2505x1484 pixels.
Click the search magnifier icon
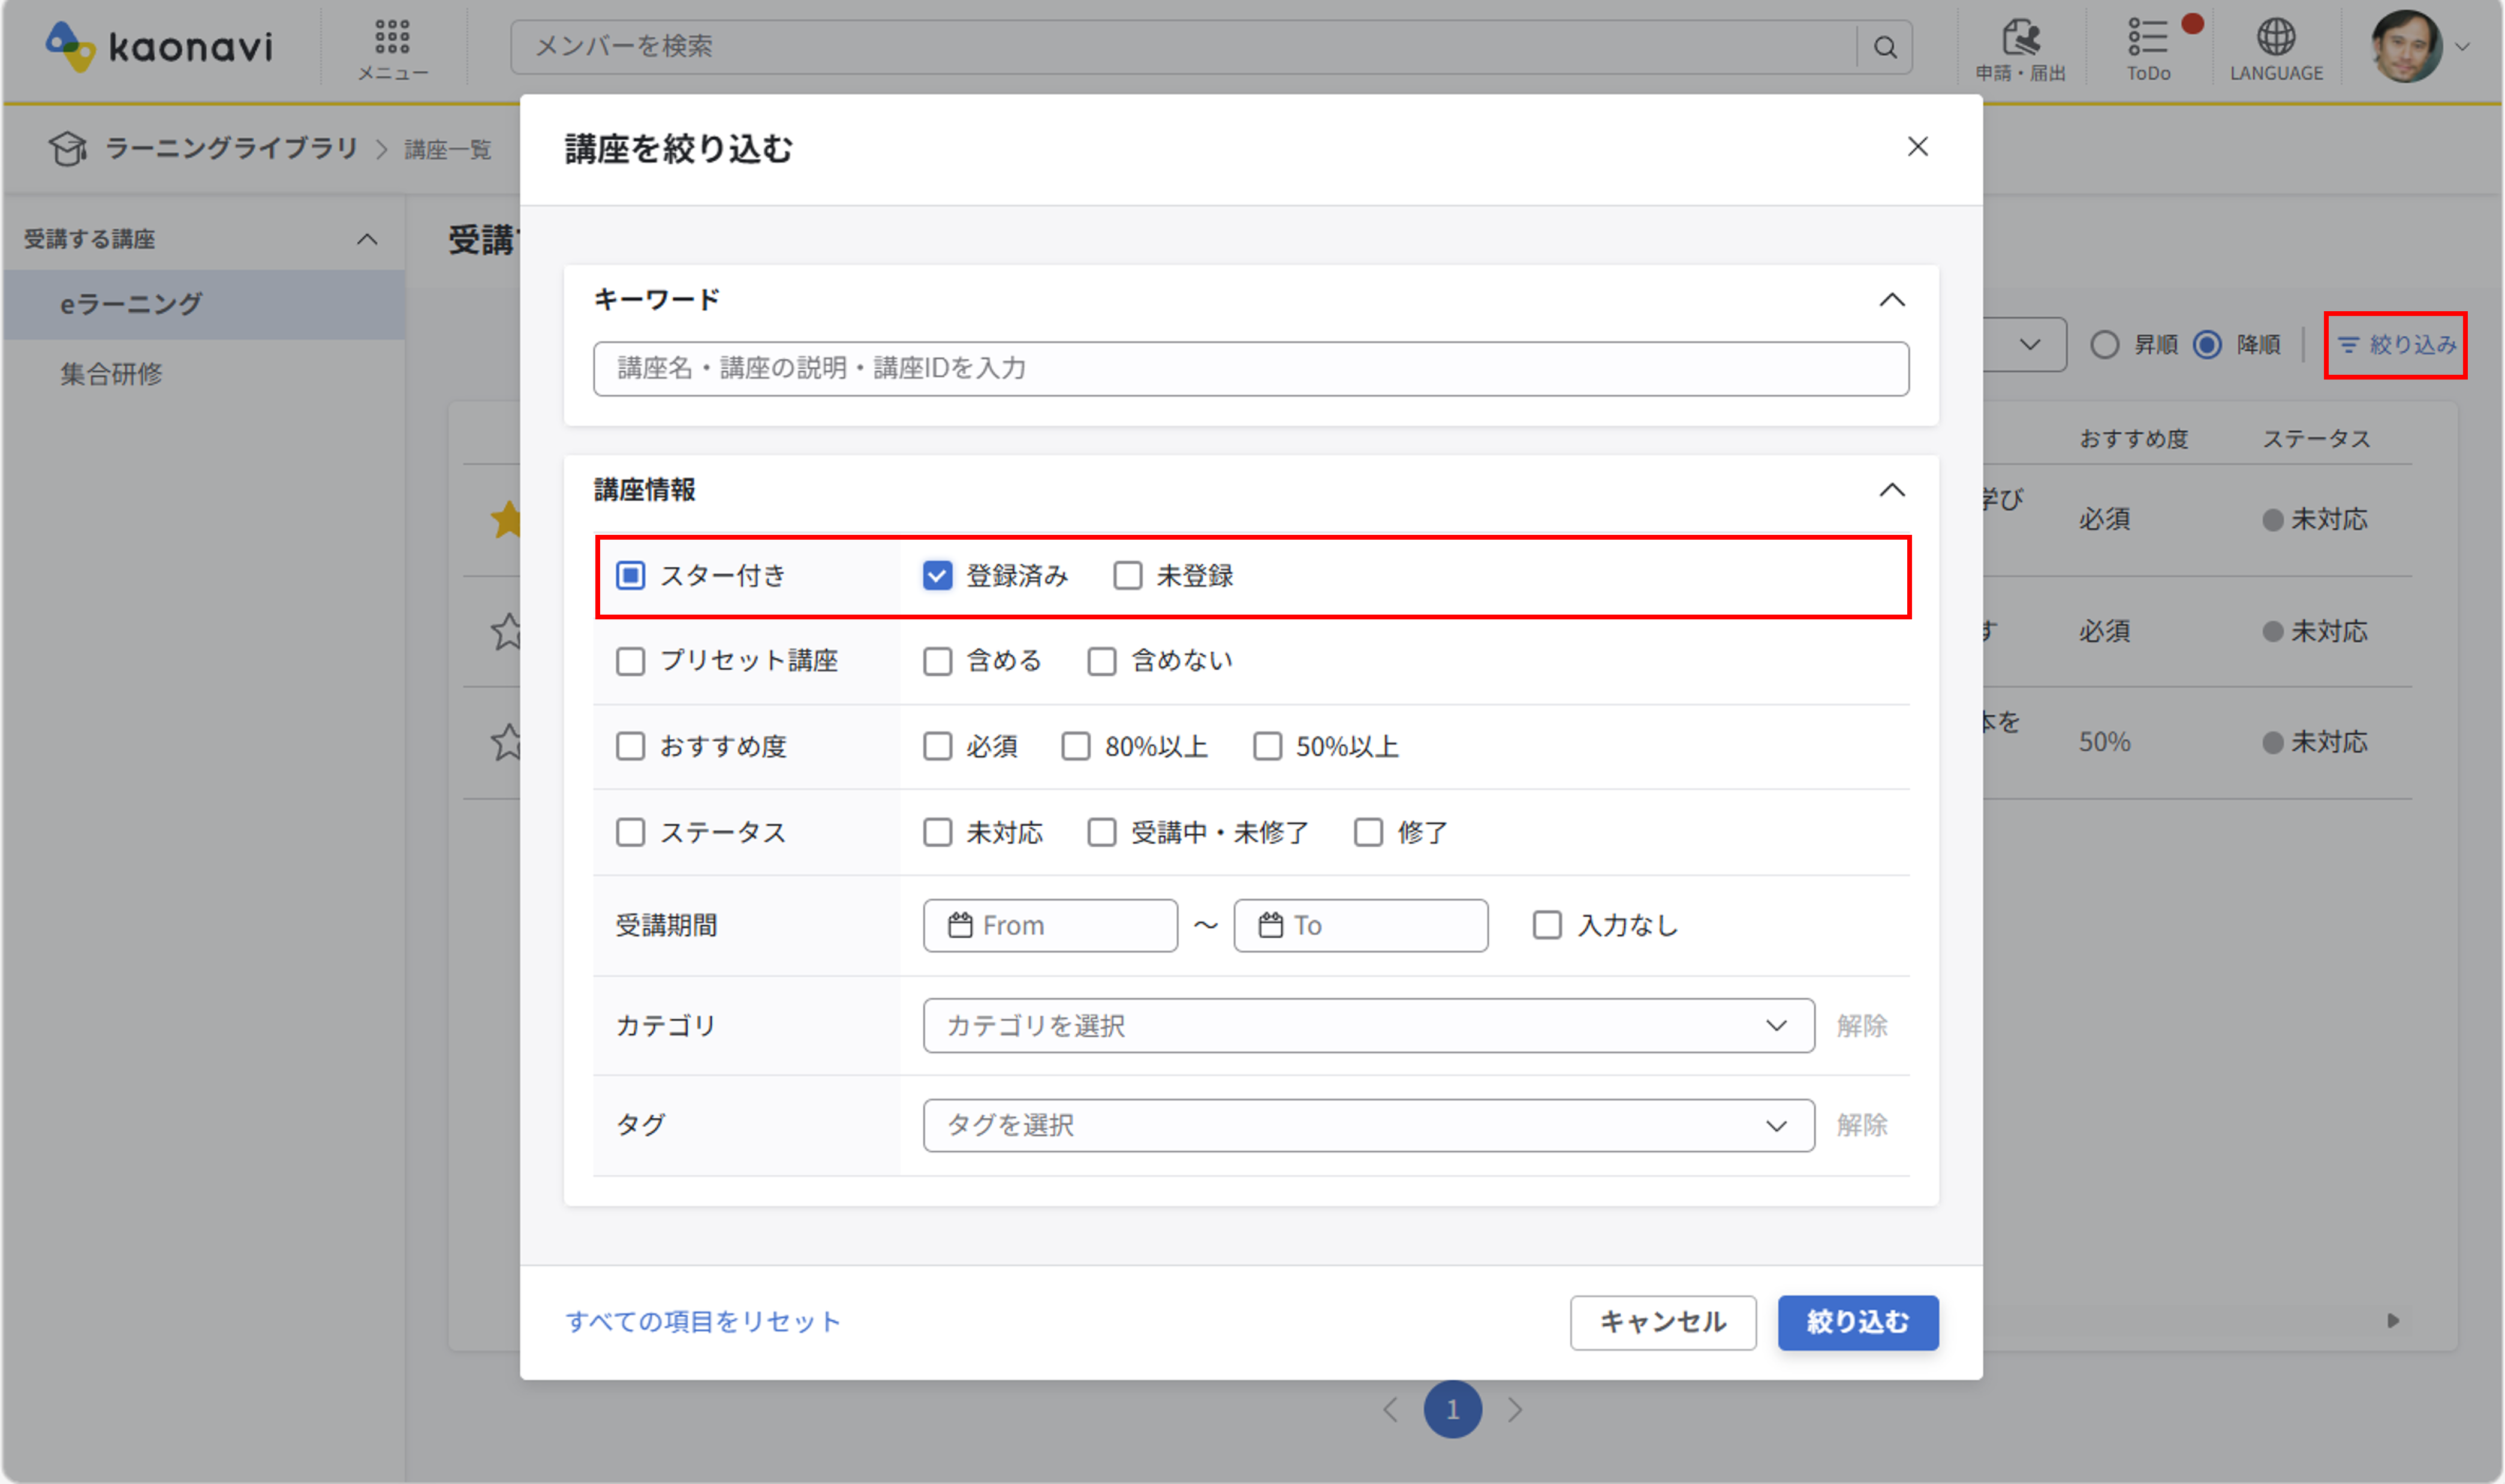[1885, 47]
